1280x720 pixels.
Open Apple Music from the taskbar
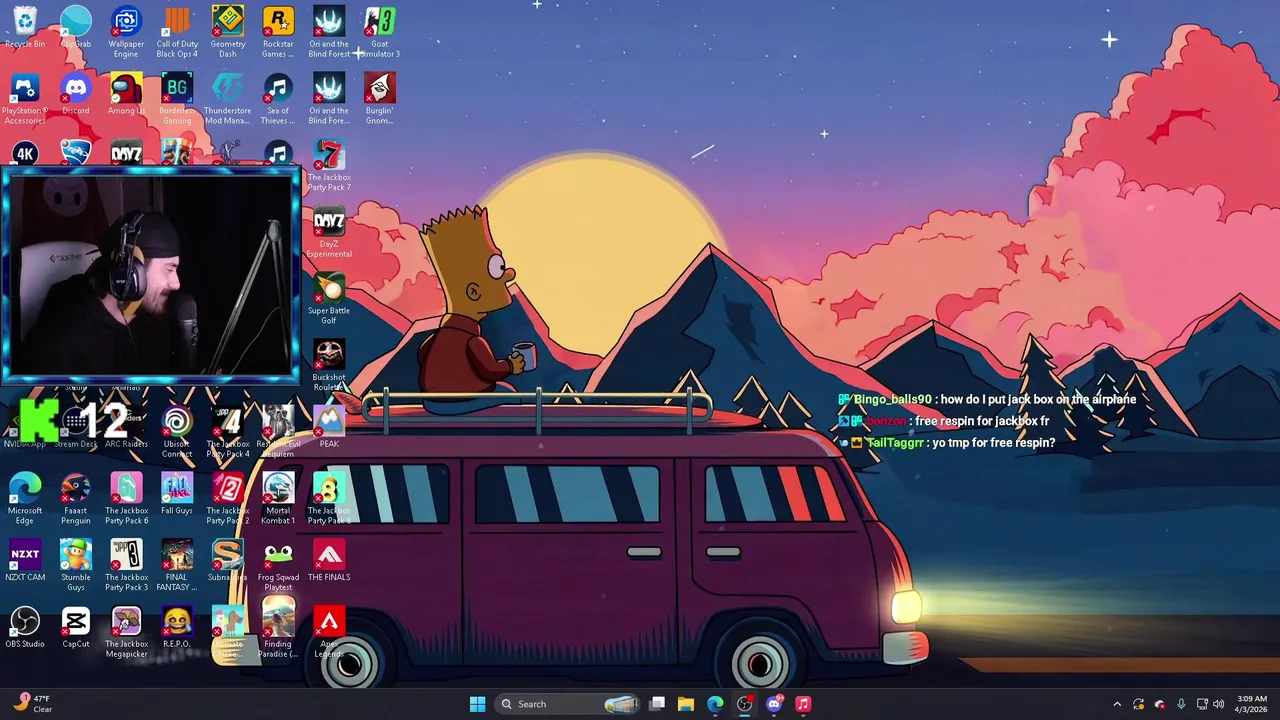click(803, 704)
